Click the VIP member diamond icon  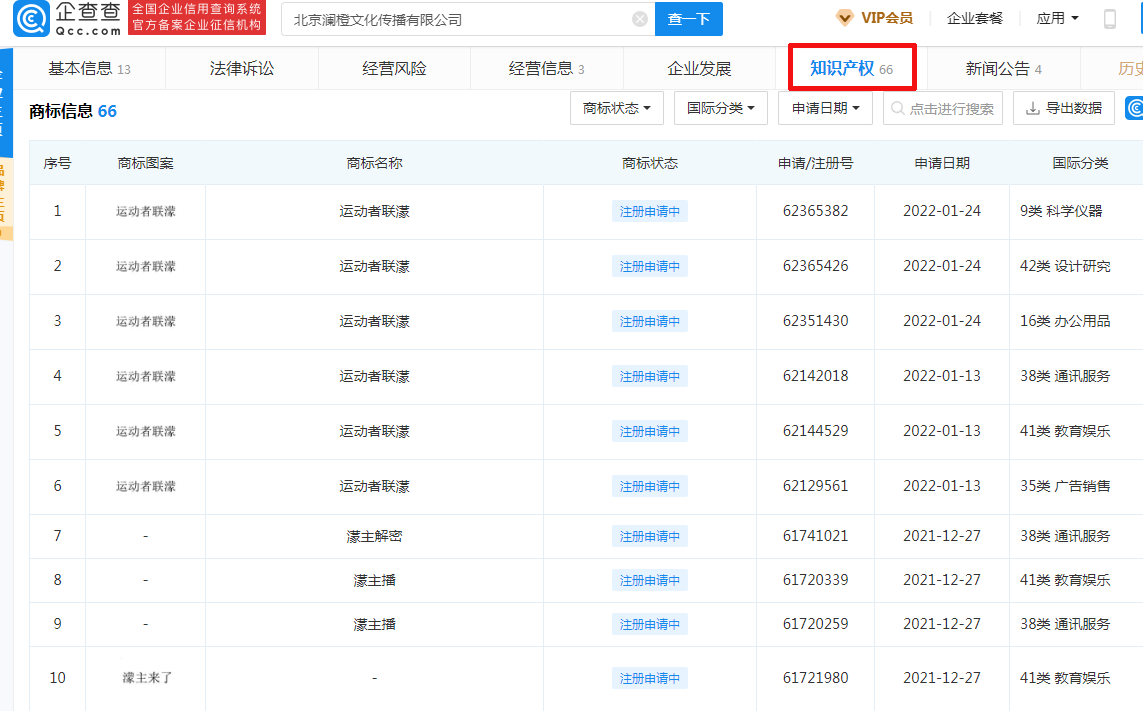click(845, 18)
